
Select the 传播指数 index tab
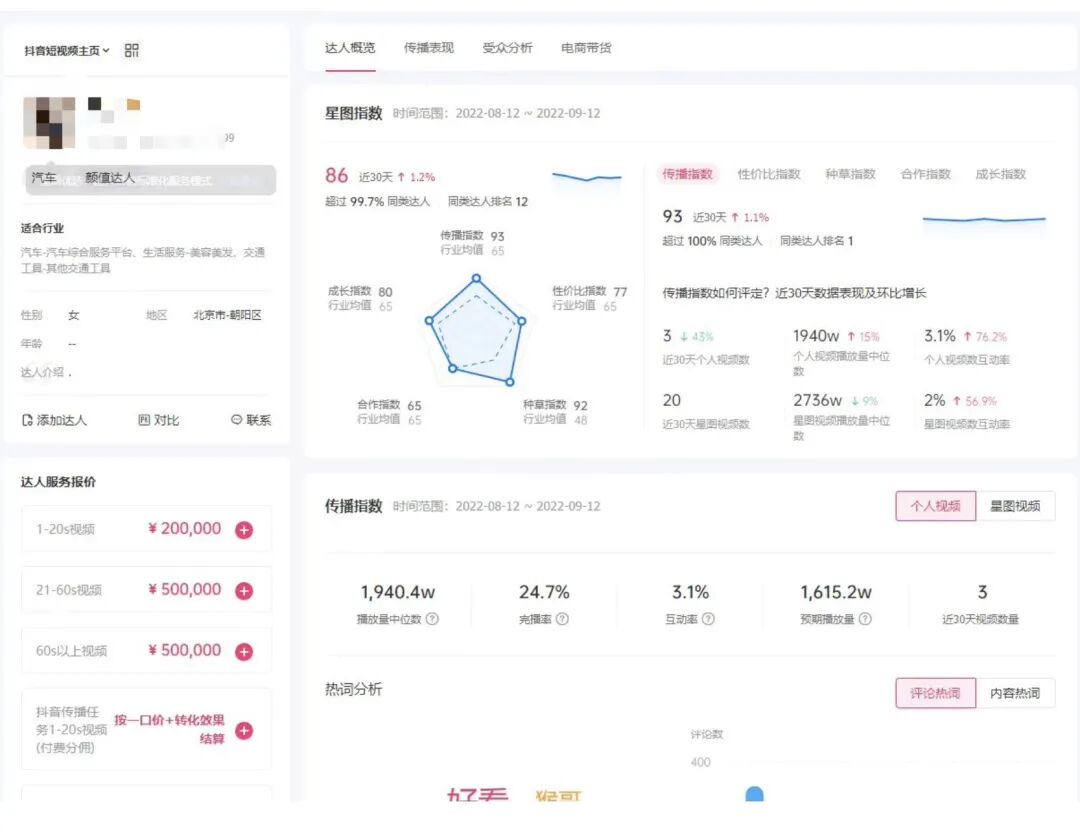pos(687,174)
